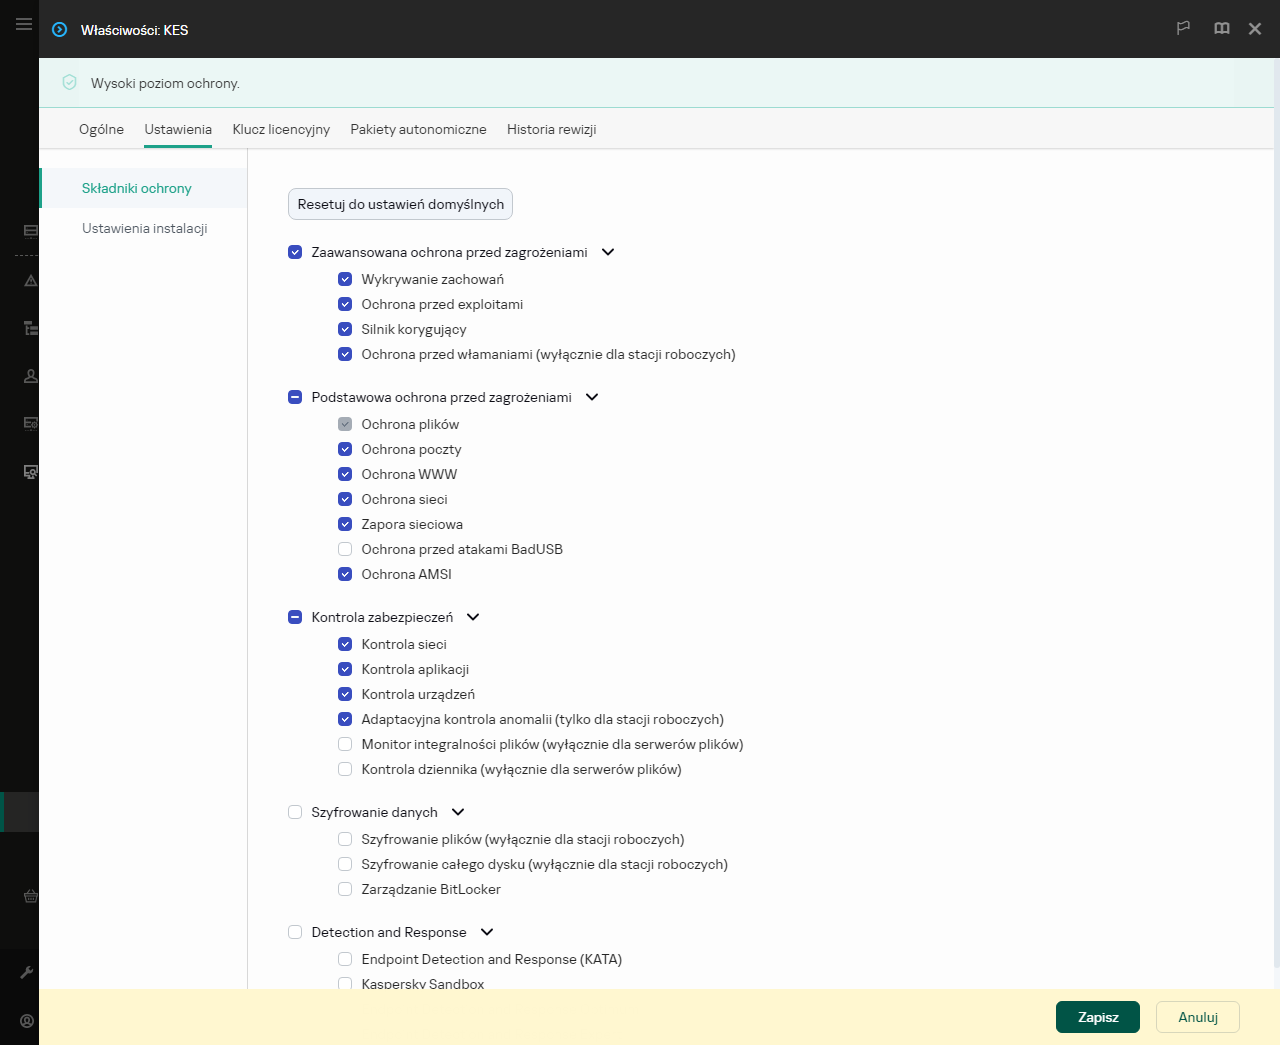The height and width of the screenshot is (1045, 1280).
Task: Open the wrench settings sidebar icon
Action: tap(27, 972)
